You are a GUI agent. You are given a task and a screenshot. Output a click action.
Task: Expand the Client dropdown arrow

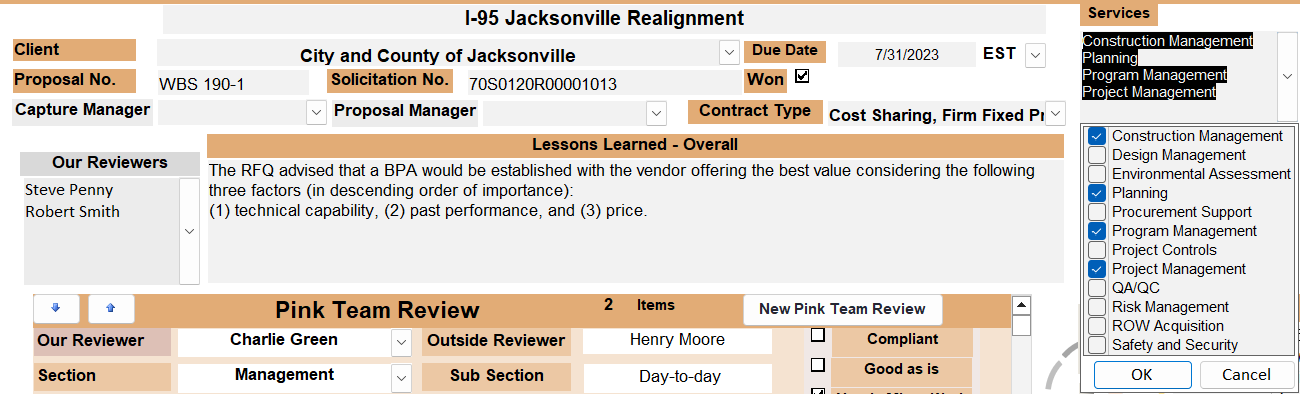pyautogui.click(x=728, y=52)
